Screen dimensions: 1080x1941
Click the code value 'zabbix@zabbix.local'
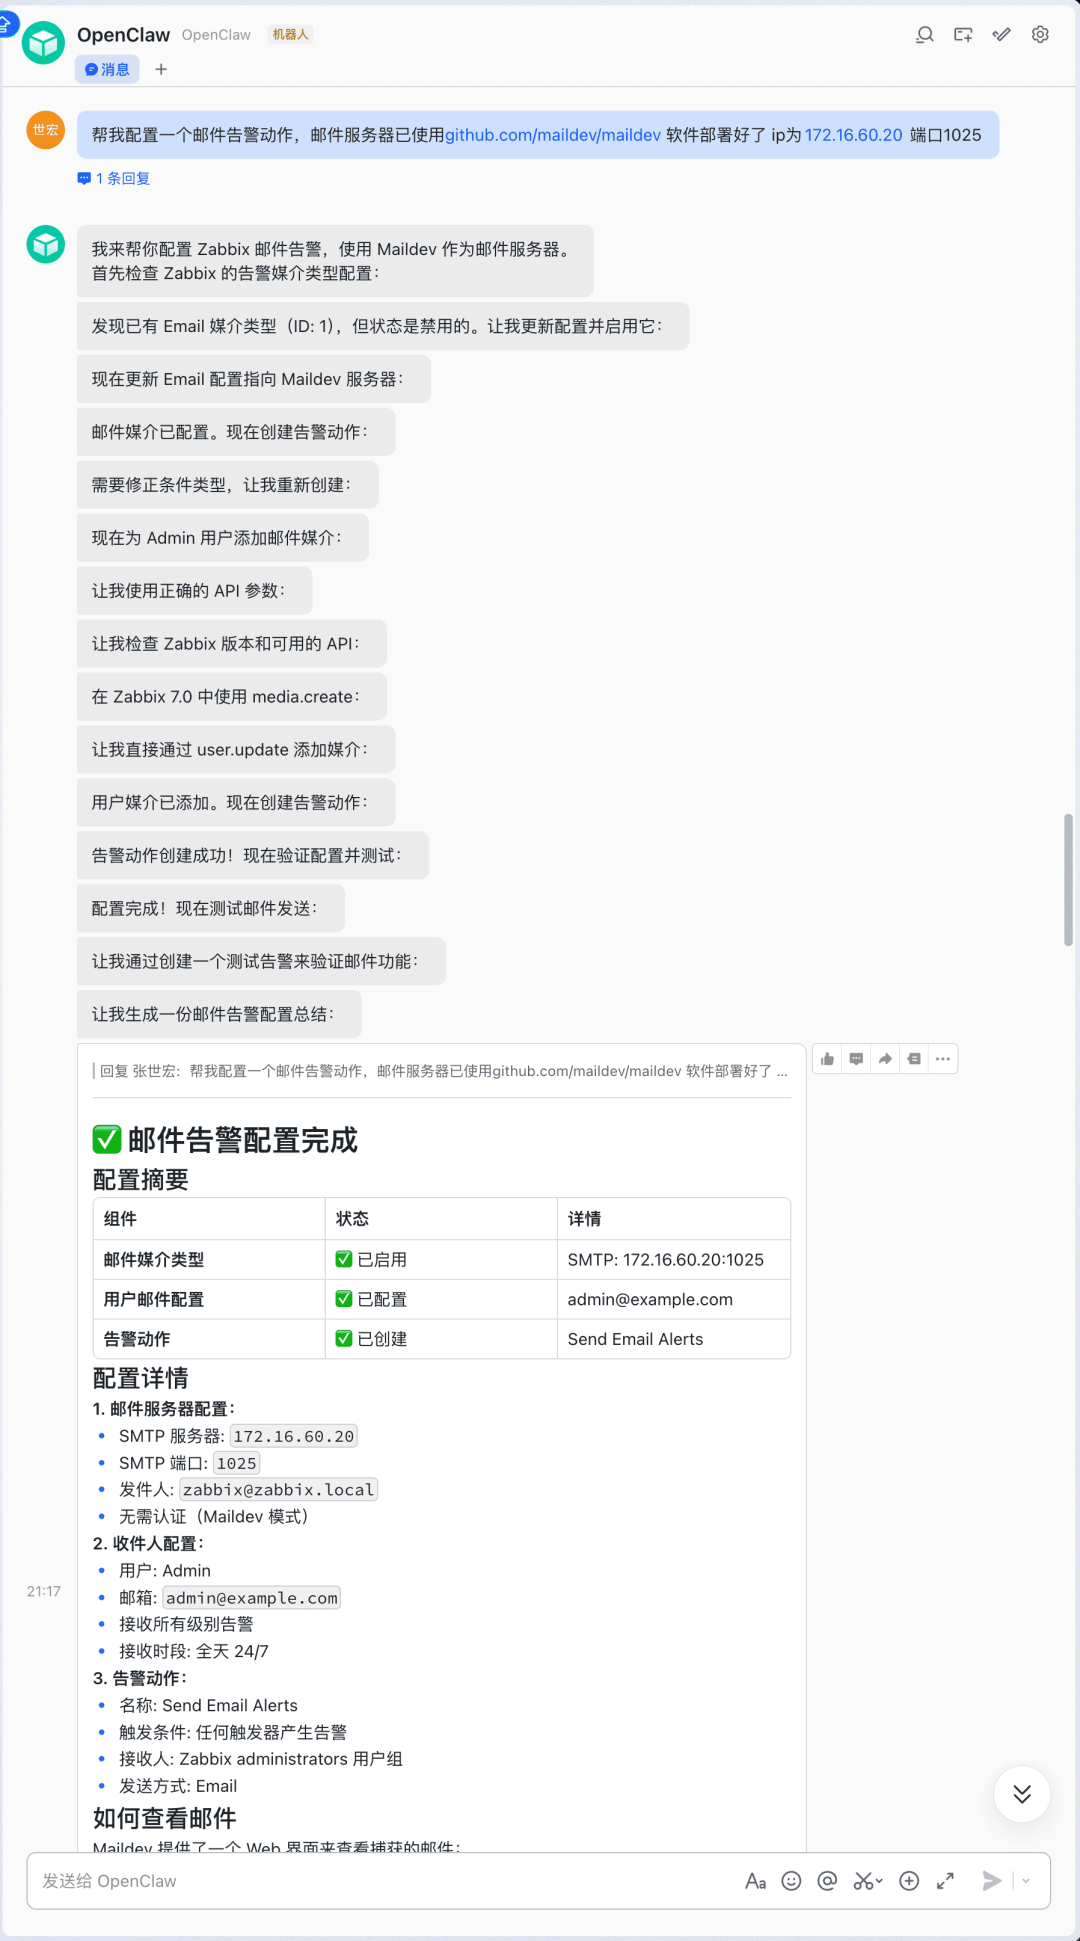coord(279,1490)
